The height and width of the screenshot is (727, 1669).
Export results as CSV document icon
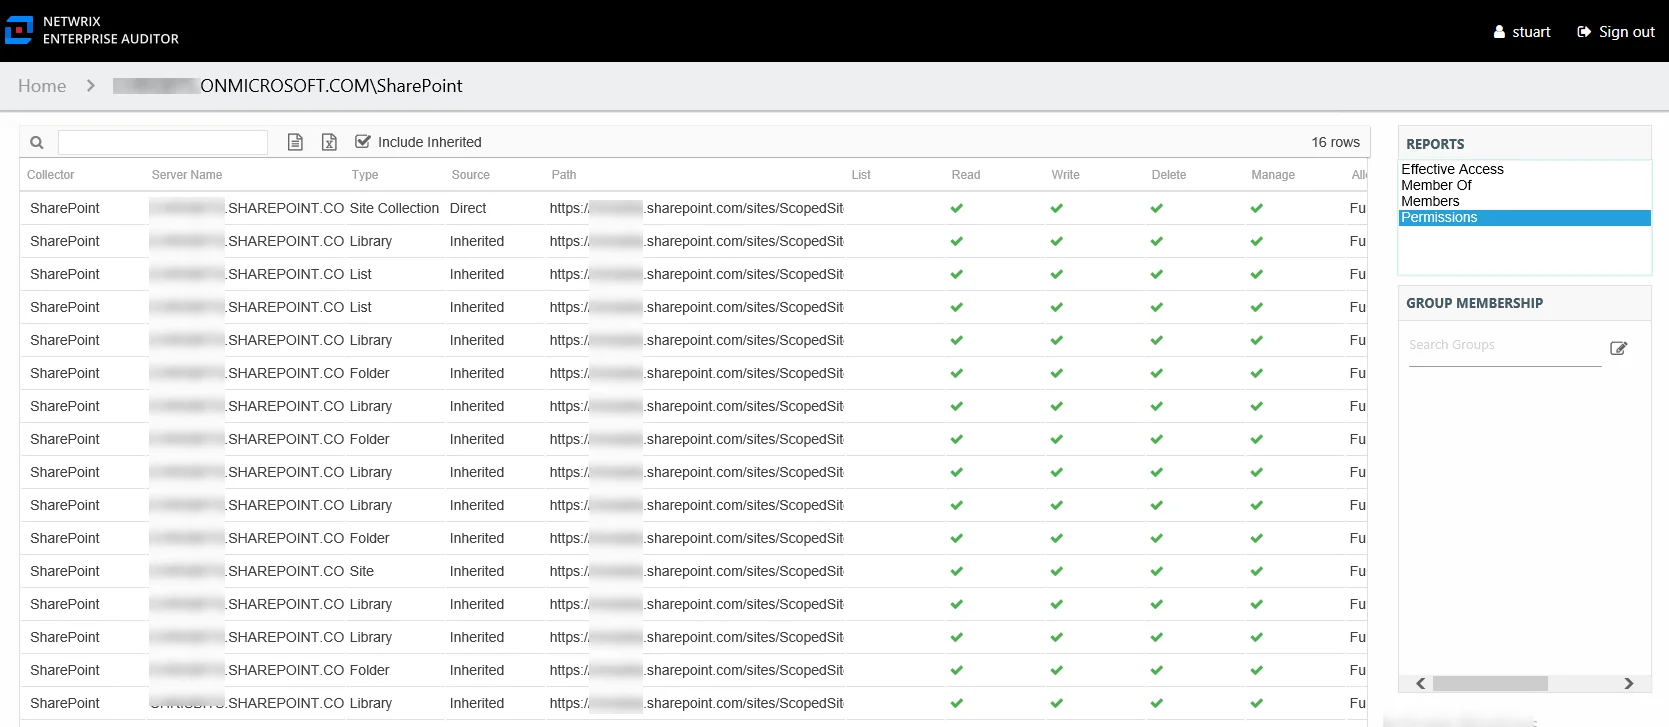point(295,142)
